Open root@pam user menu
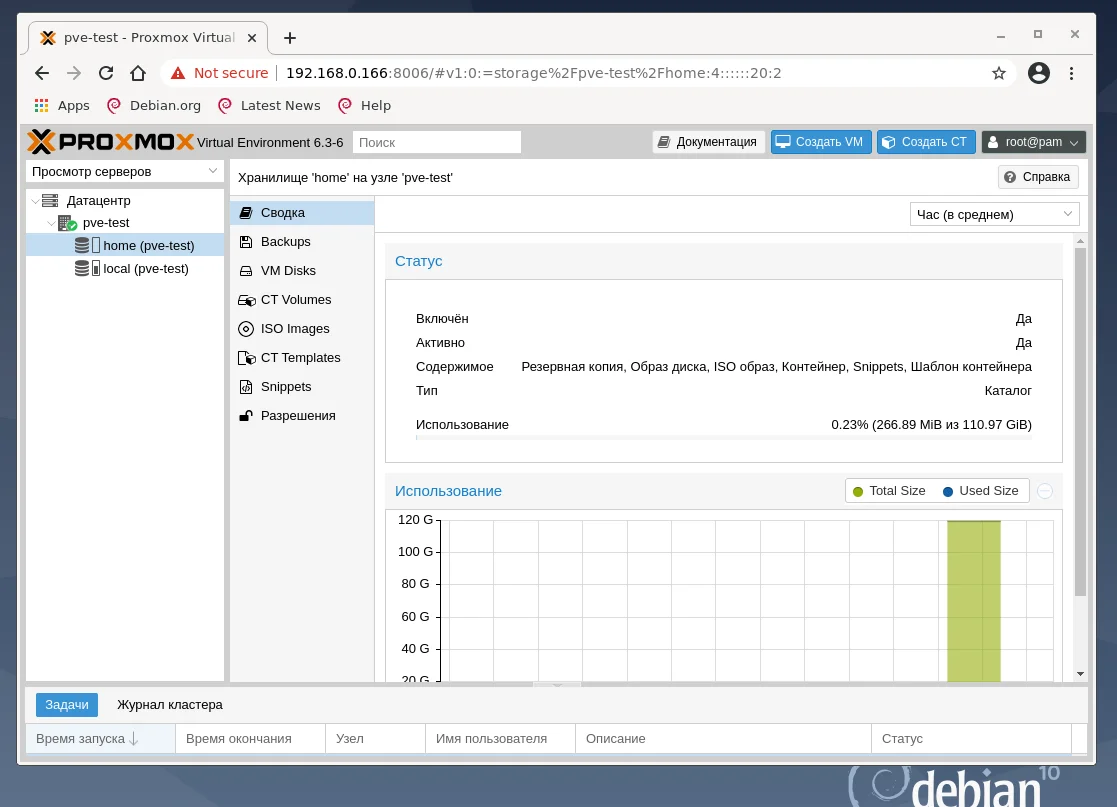The image size is (1117, 807). (1034, 142)
